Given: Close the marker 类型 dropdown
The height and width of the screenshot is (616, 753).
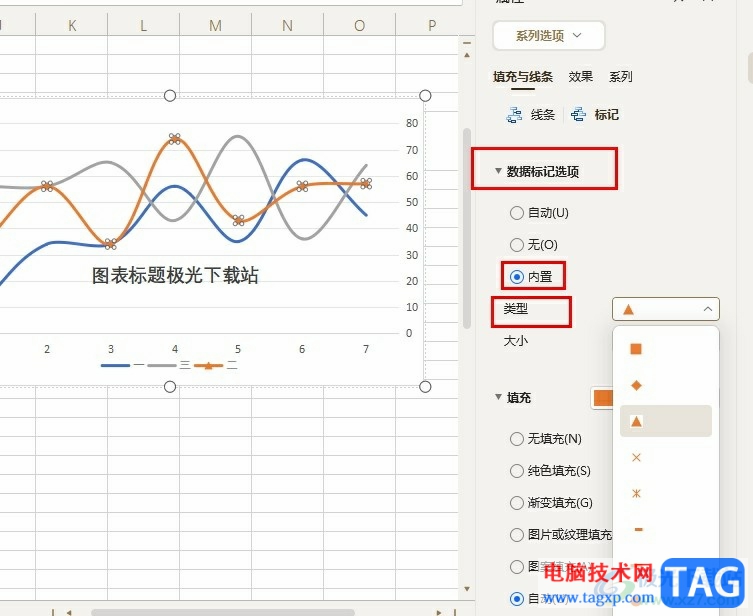Looking at the screenshot, I should click(666, 309).
